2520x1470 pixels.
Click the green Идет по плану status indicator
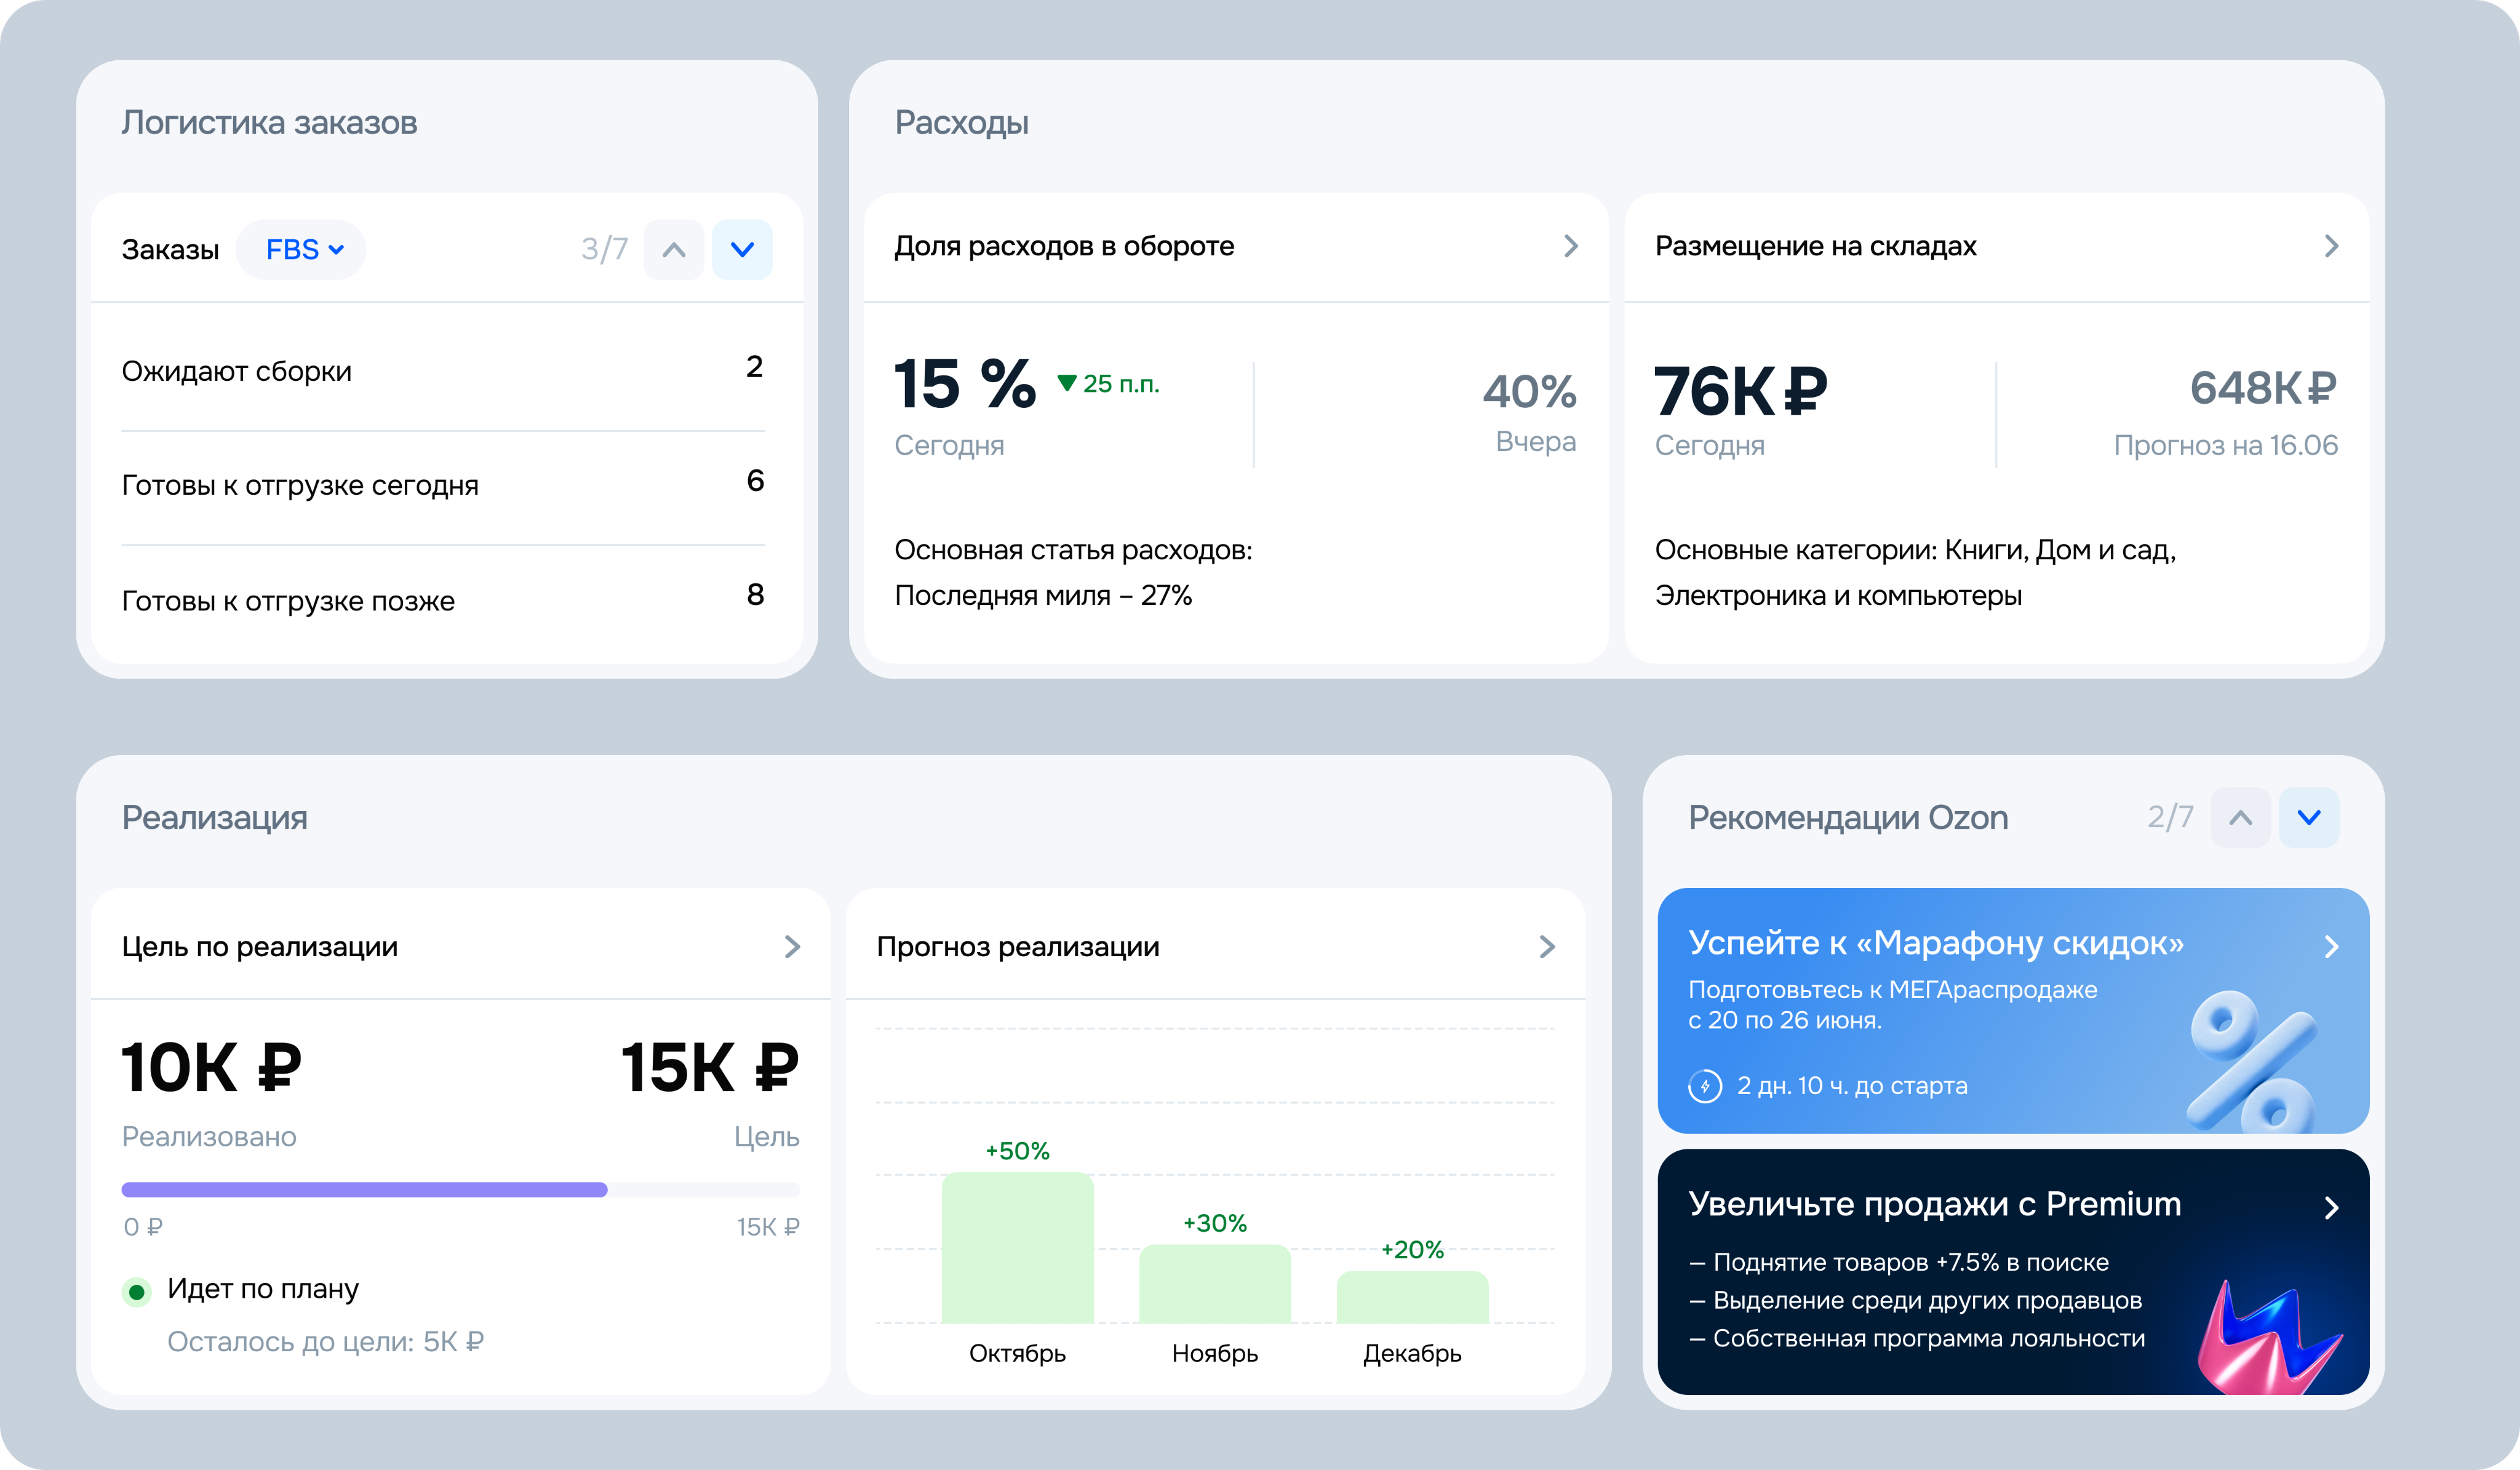tap(137, 1292)
